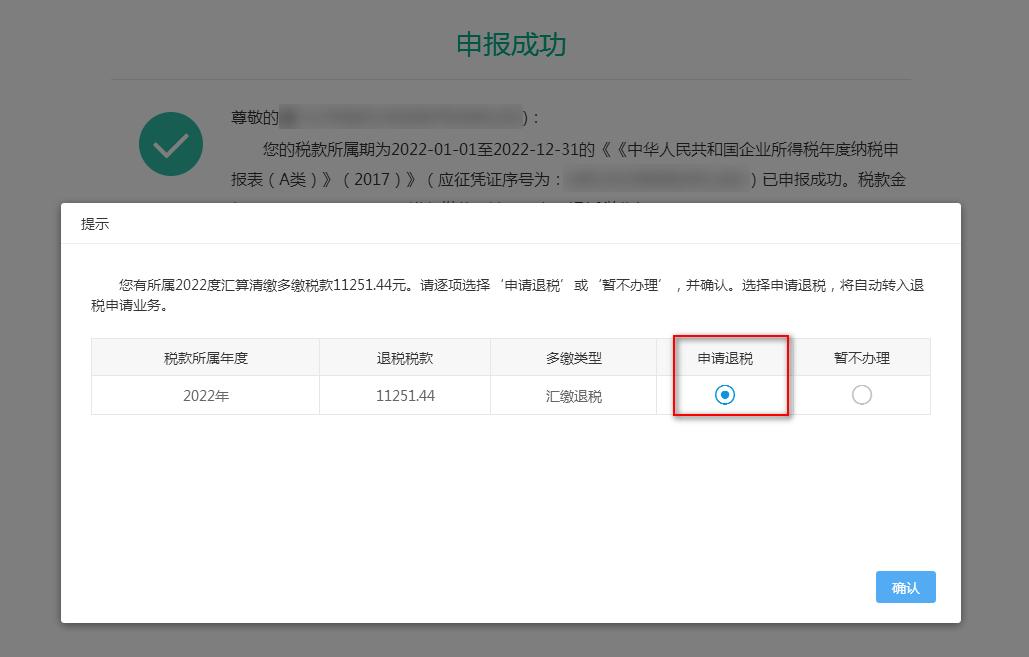
Task: Select the 退税税款 column header
Action: [404, 357]
